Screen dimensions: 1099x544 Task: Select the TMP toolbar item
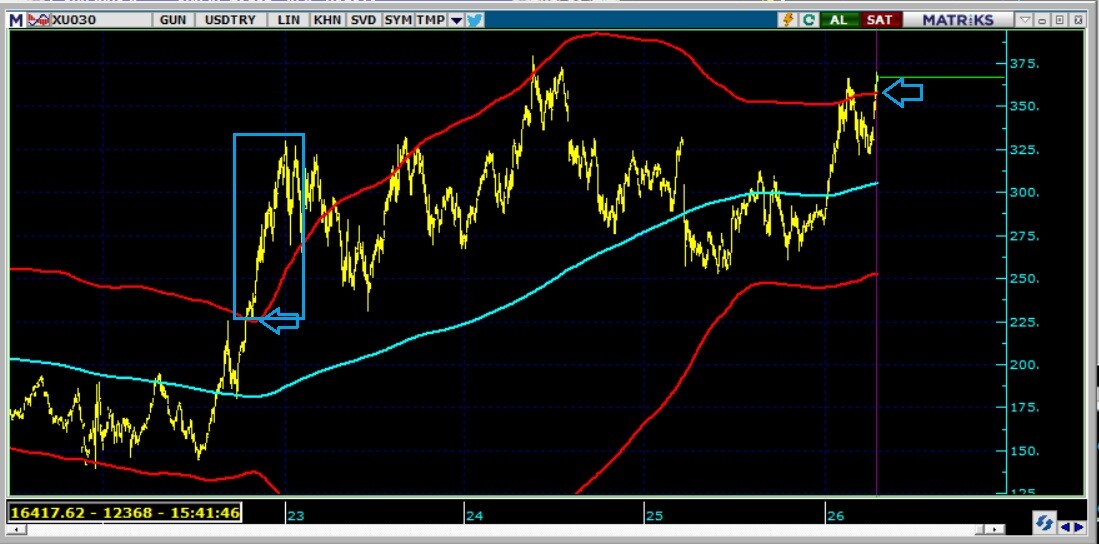click(430, 20)
